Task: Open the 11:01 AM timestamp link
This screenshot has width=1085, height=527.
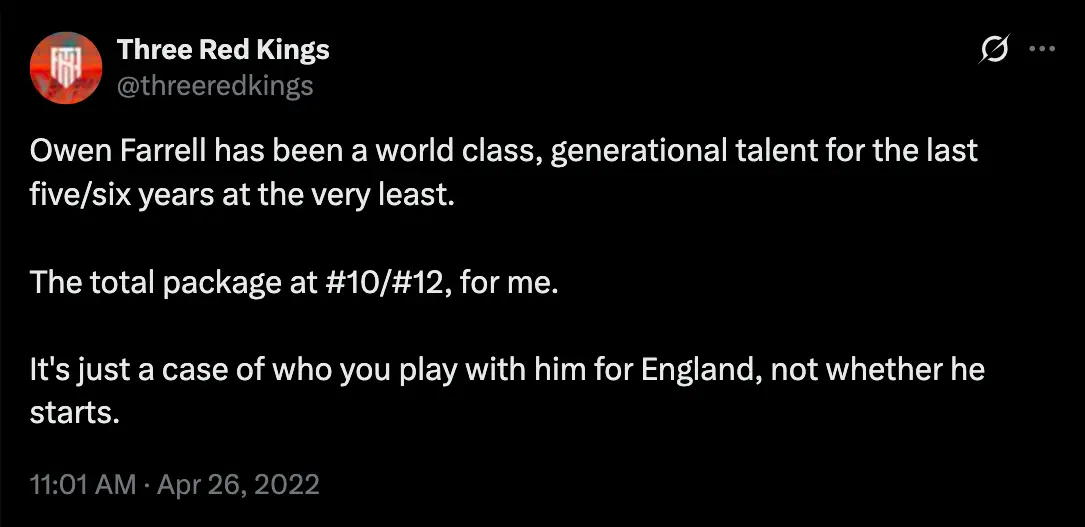Action: click(83, 485)
